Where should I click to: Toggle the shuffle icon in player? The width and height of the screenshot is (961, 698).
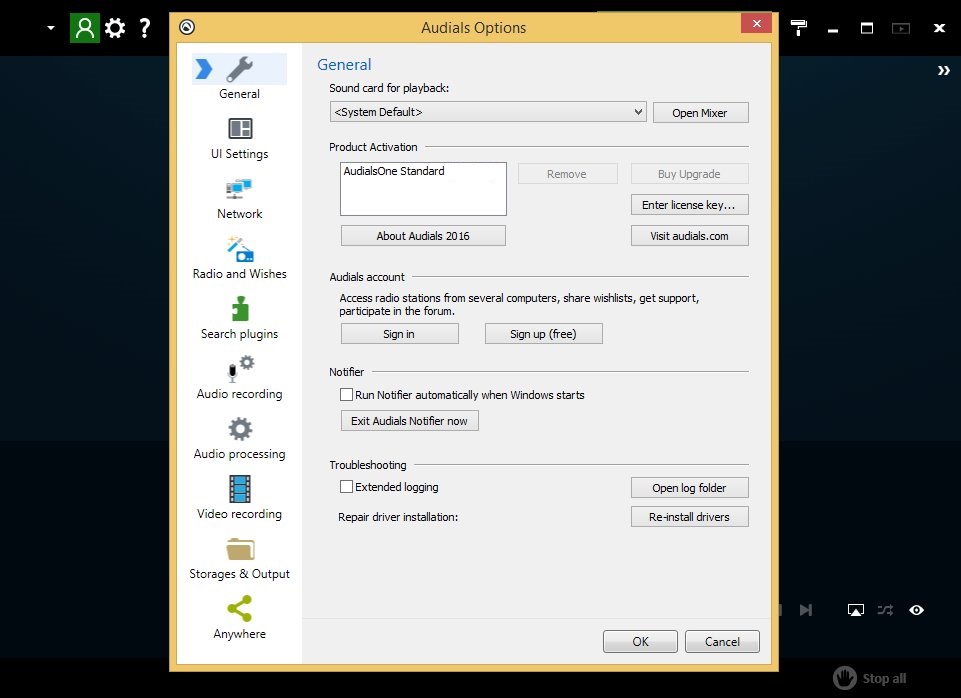885,610
